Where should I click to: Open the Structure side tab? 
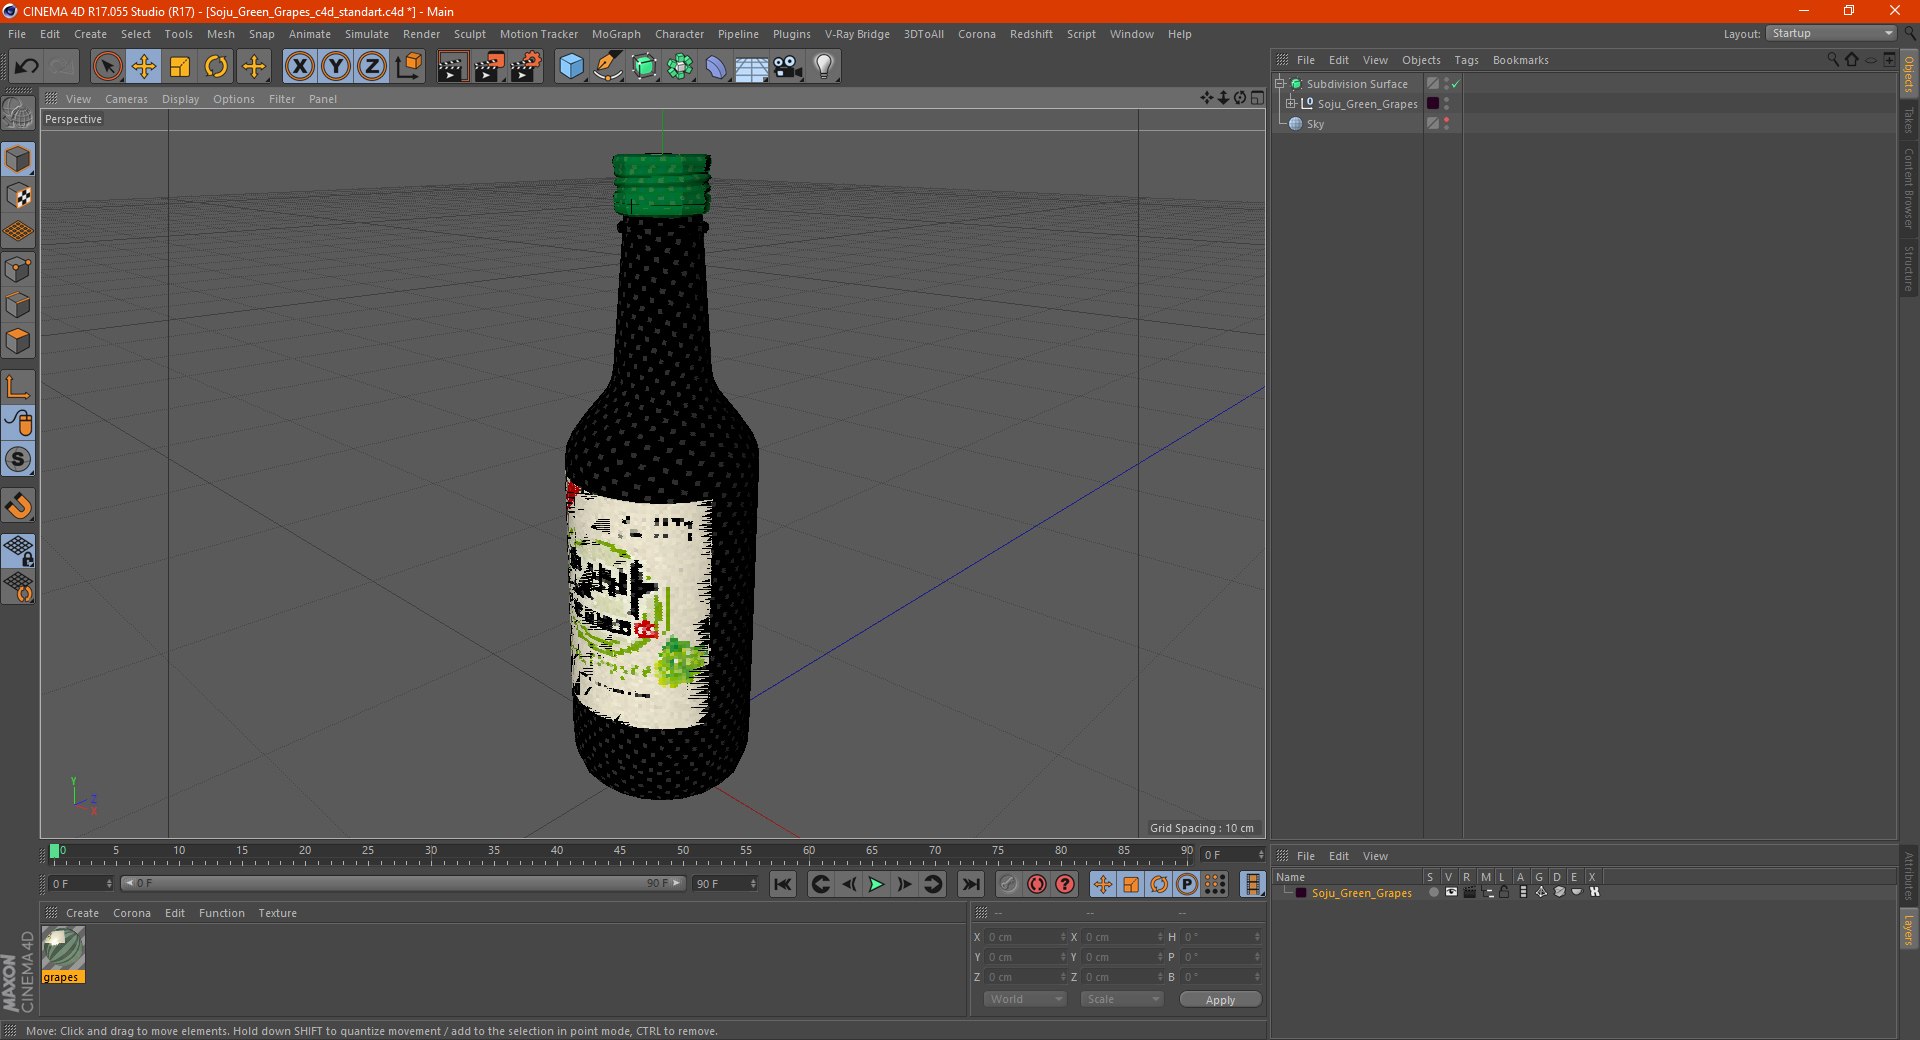[1909, 268]
